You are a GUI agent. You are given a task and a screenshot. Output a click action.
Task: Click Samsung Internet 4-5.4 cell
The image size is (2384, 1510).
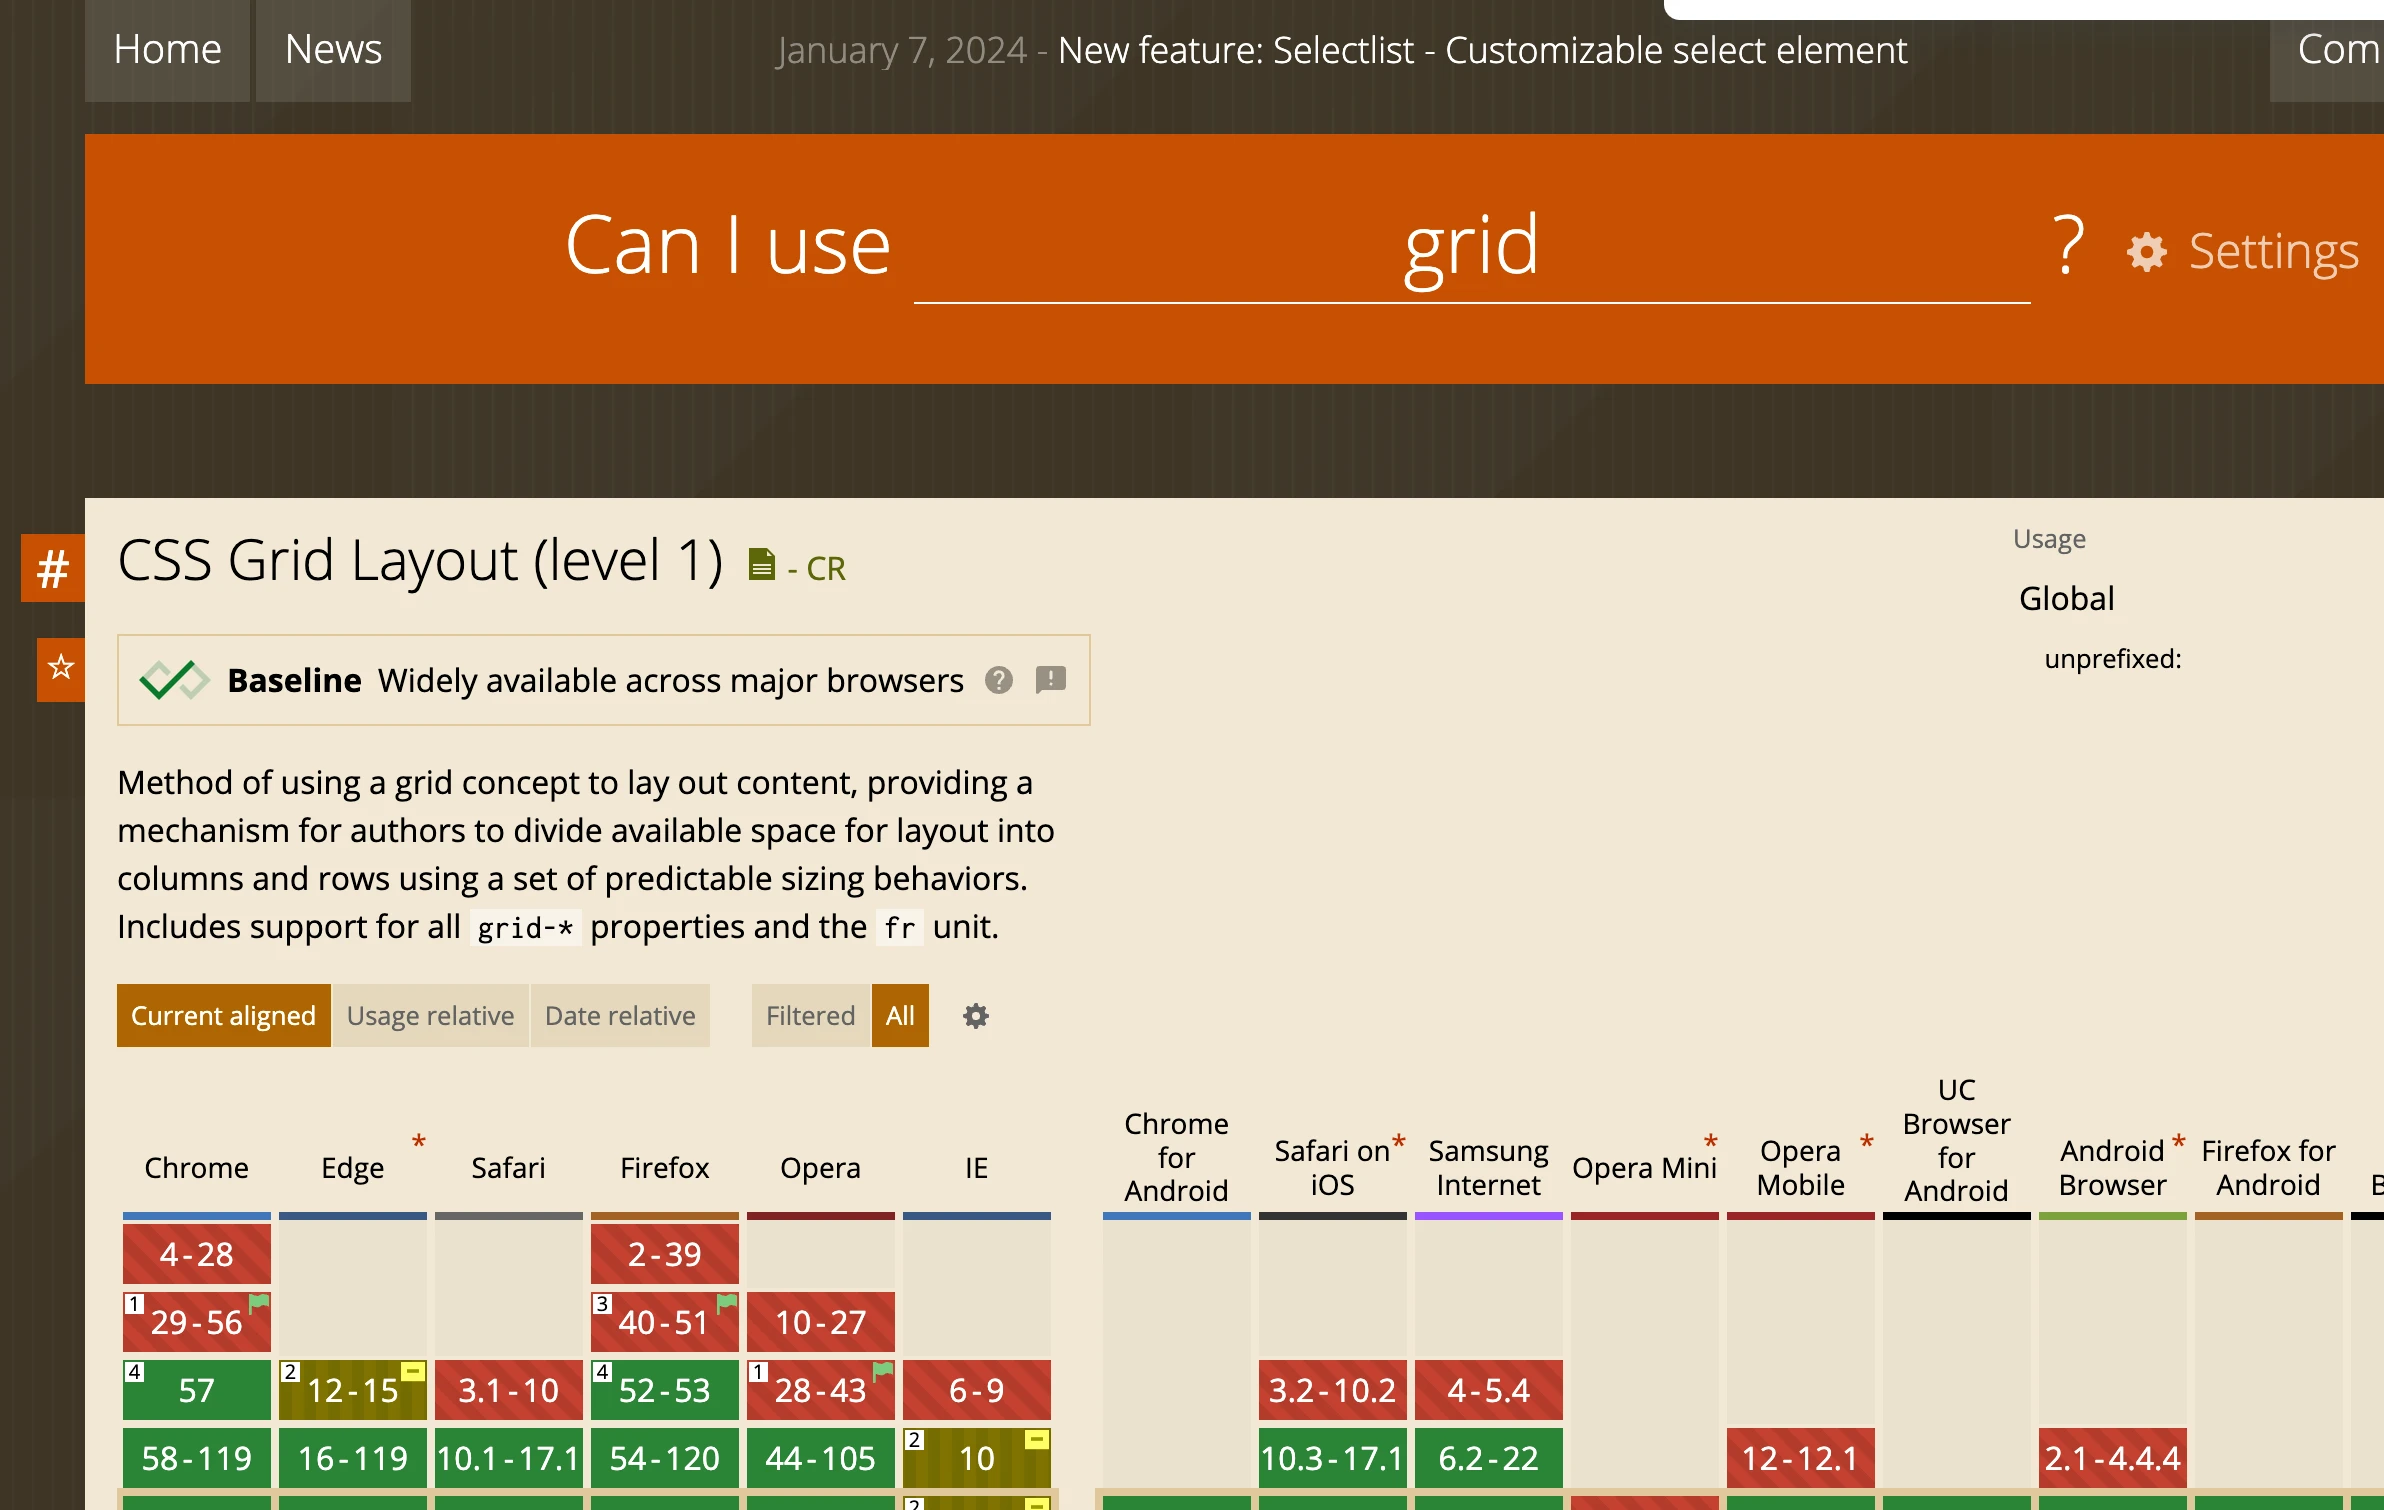[x=1489, y=1390]
